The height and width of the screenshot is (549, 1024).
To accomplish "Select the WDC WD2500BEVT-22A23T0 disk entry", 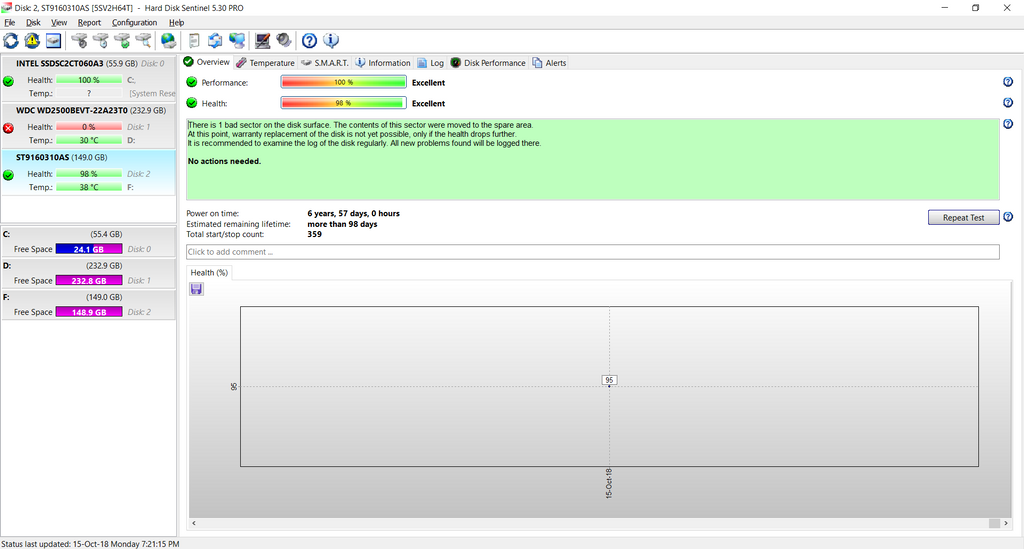I will point(88,125).
